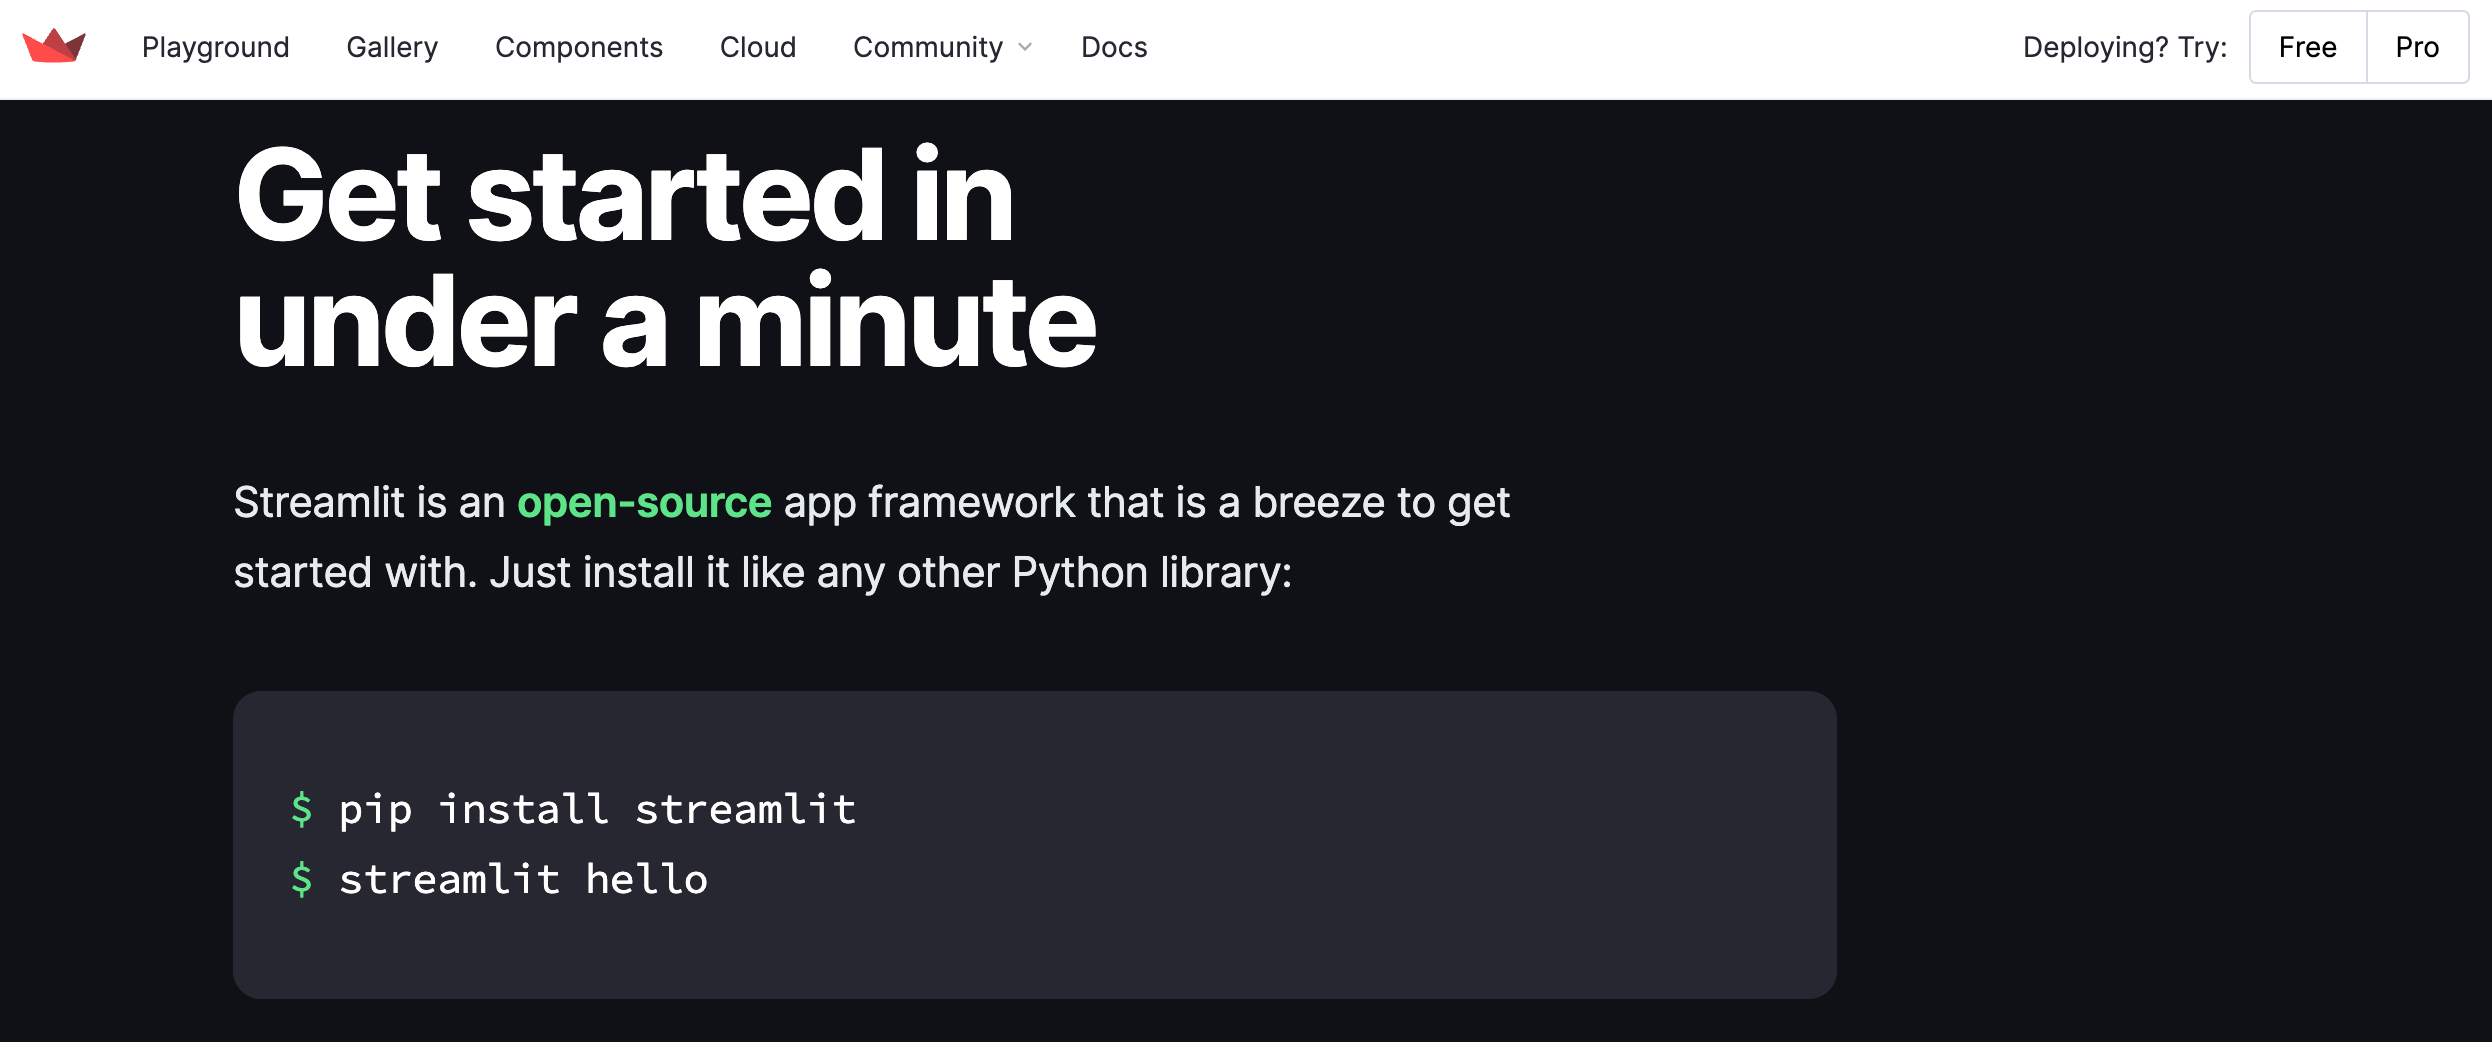Choose the Pro deployment button
2492x1042 pixels.
2416,47
